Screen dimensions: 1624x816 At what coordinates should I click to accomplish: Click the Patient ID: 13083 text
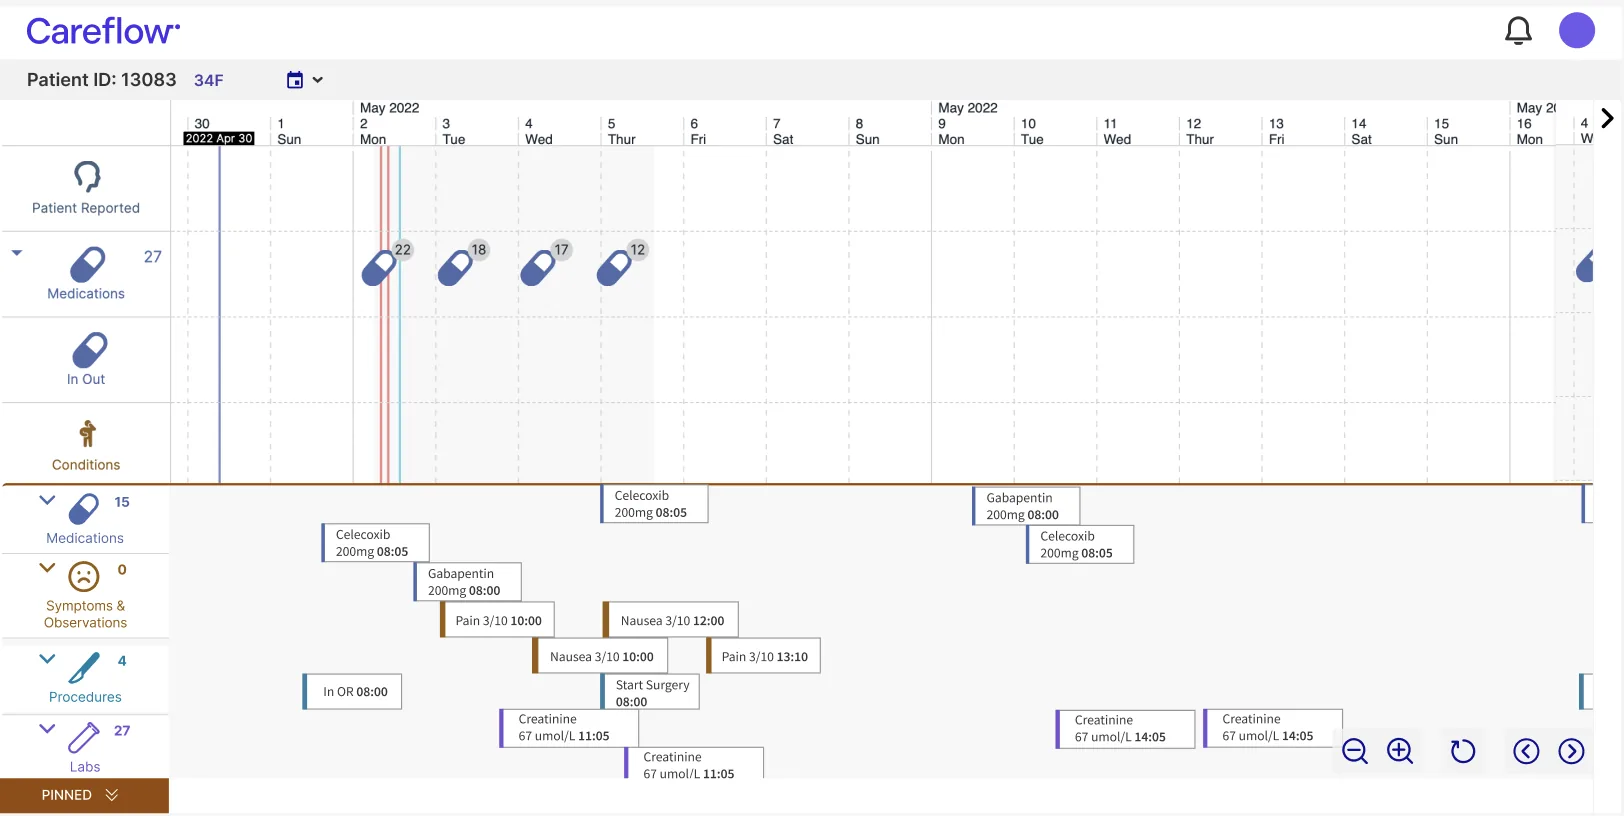click(101, 80)
